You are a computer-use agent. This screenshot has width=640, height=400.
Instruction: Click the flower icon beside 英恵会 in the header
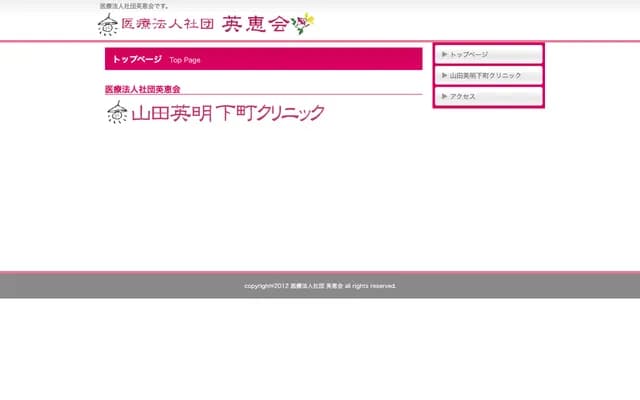click(x=302, y=23)
